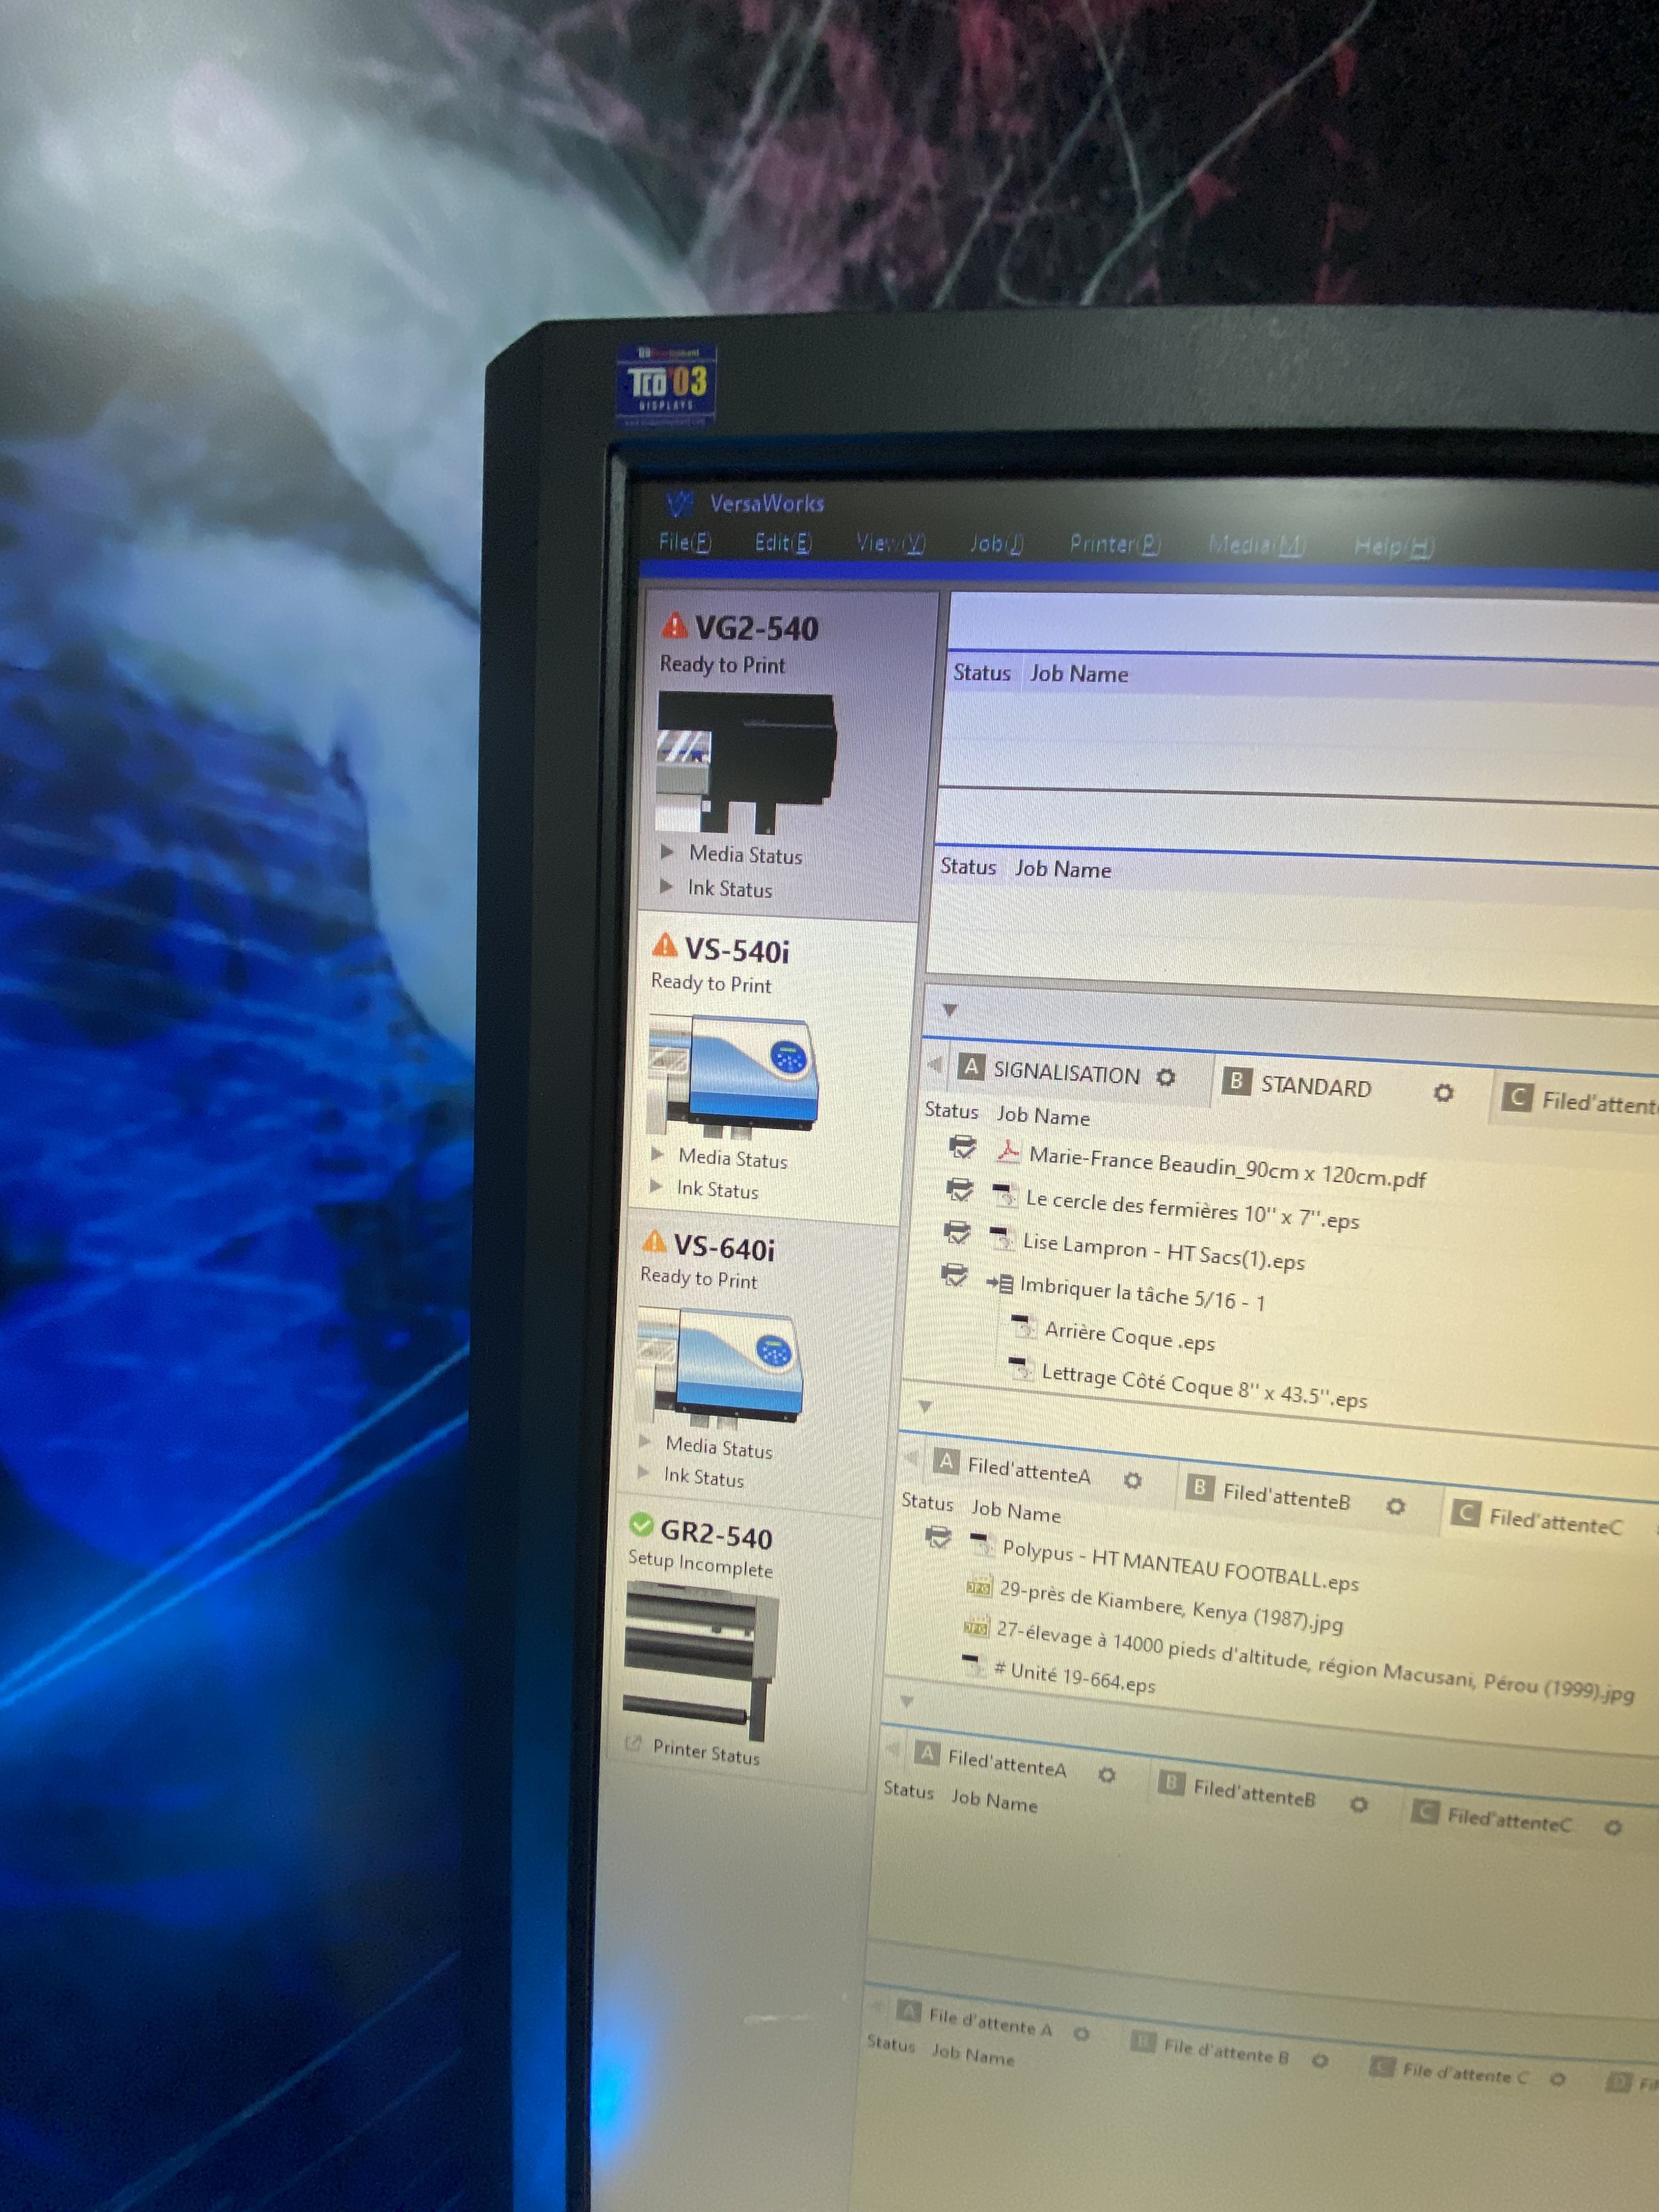The width and height of the screenshot is (1659, 2212).
Task: Open the Edit(E) menu
Action: tap(783, 542)
